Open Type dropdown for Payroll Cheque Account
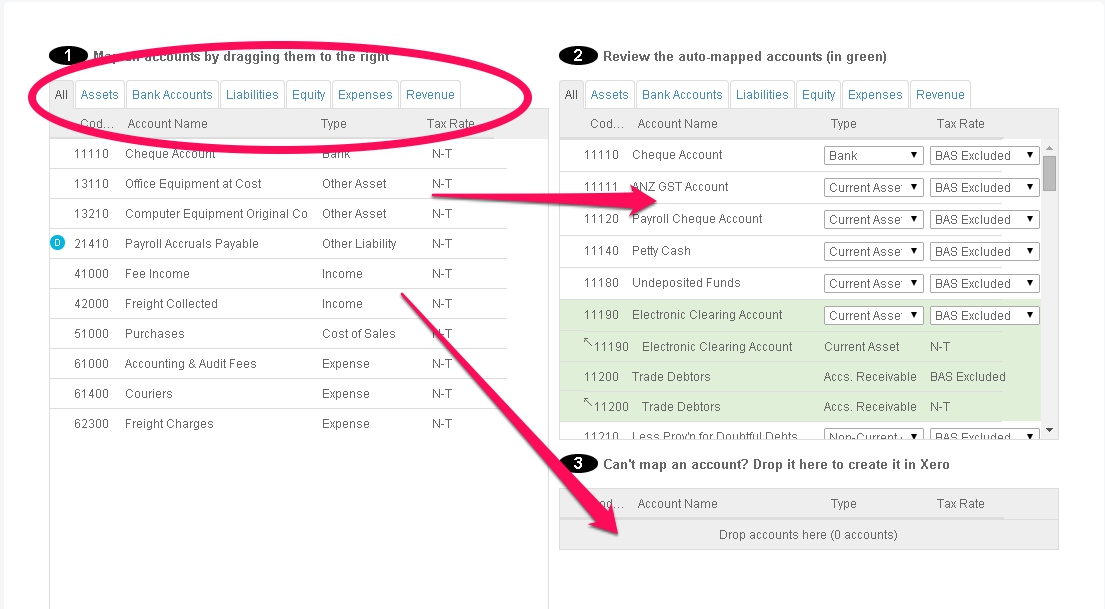Image resolution: width=1105 pixels, height=609 pixels. coord(872,220)
